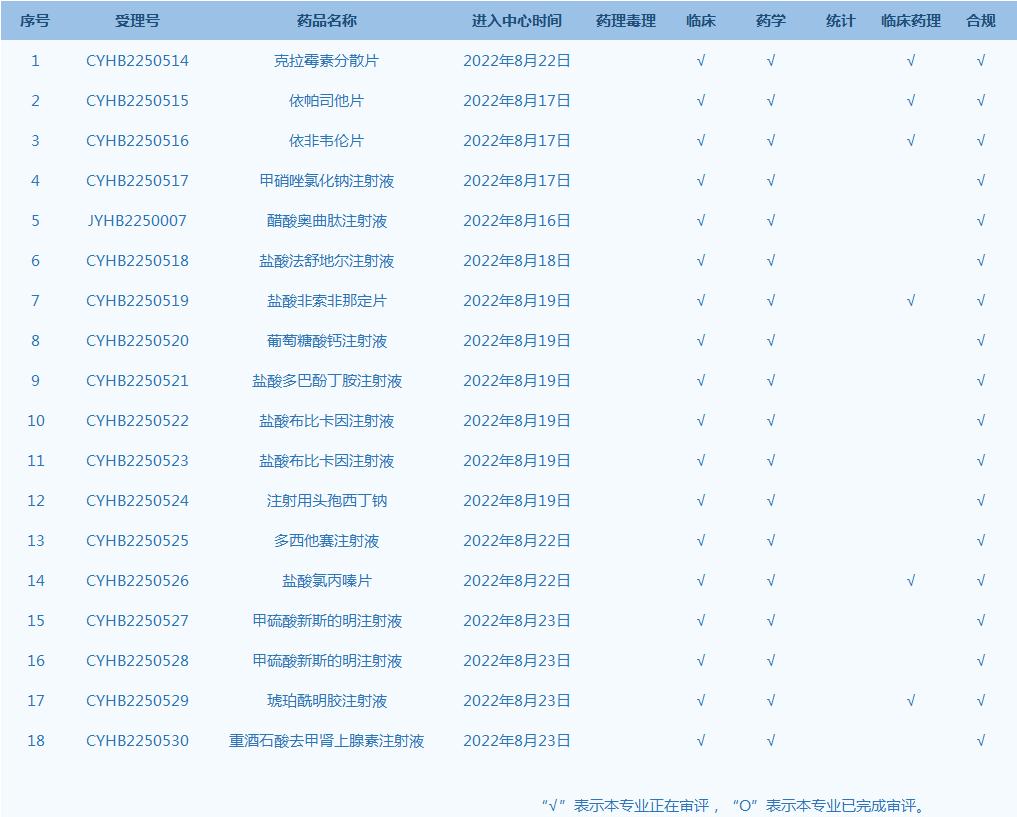Select acceptance number CYHB2250525
Image resolution: width=1017 pixels, height=817 pixels.
pyautogui.click(x=137, y=541)
